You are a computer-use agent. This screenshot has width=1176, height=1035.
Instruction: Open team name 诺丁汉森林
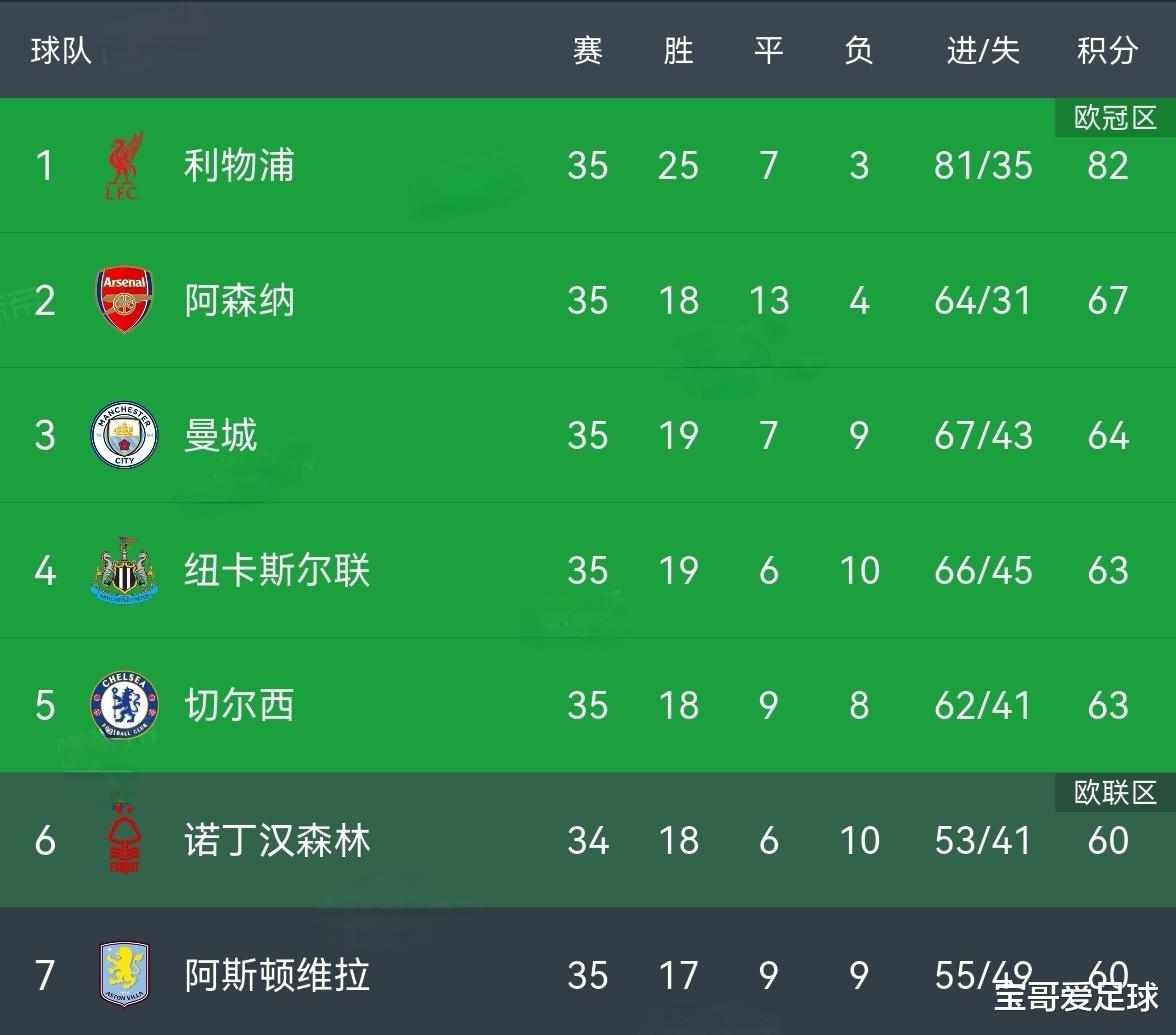[x=277, y=840]
